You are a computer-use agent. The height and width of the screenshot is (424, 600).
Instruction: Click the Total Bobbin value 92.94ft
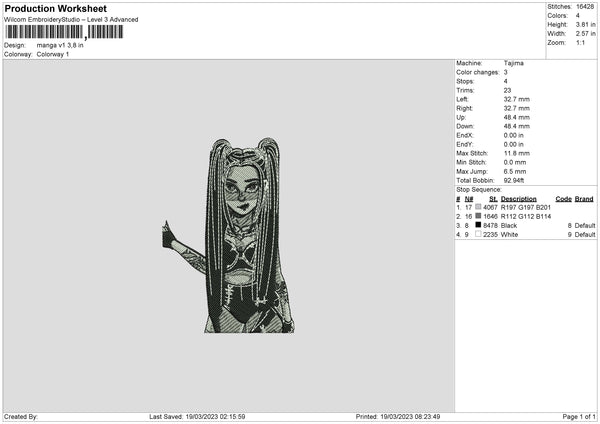point(514,180)
